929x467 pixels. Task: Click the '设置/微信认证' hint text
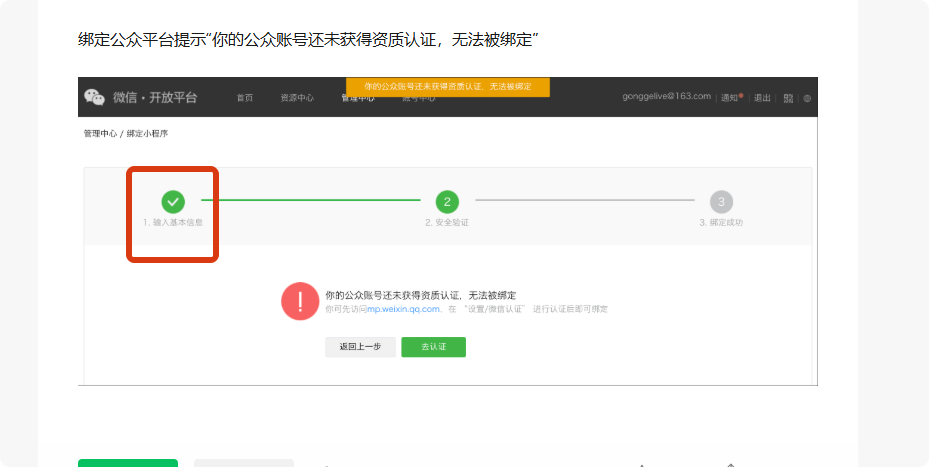pyautogui.click(x=495, y=309)
